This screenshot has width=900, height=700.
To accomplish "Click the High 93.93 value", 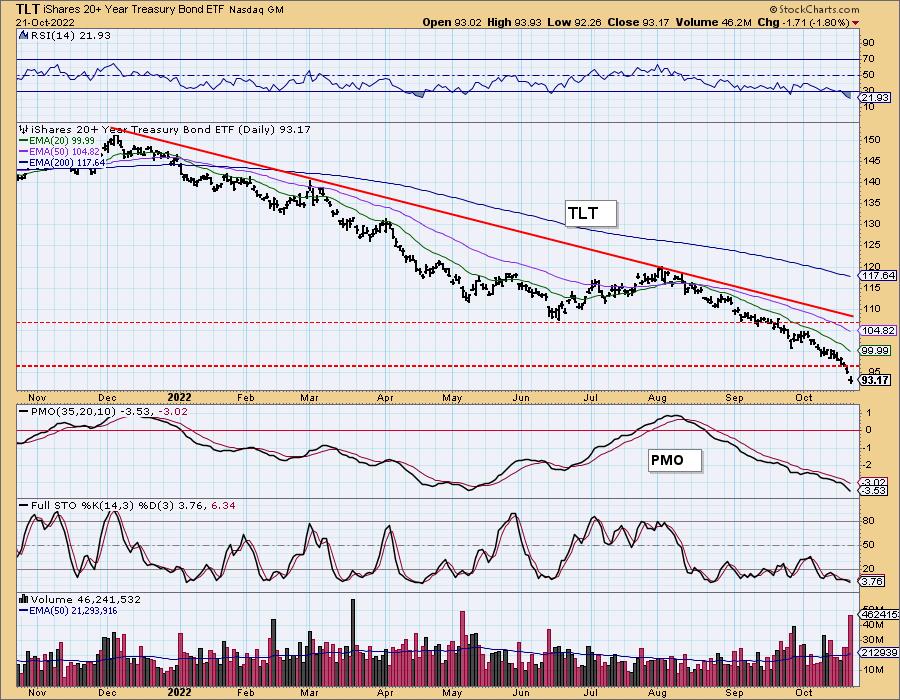I will 515,22.
